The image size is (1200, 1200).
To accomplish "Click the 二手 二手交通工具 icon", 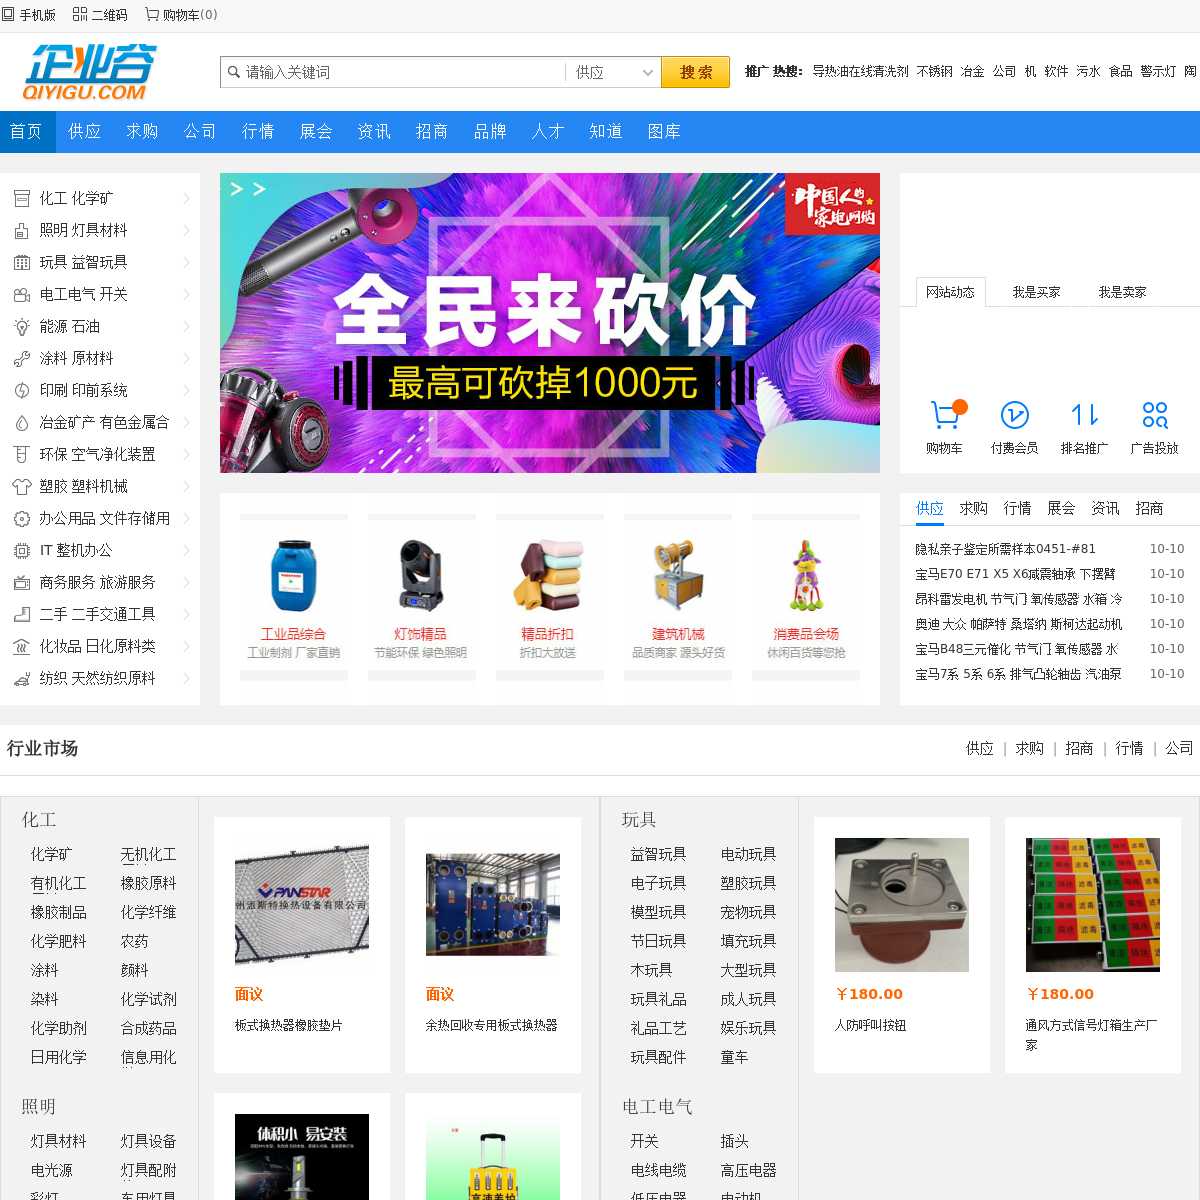I will [x=22, y=614].
